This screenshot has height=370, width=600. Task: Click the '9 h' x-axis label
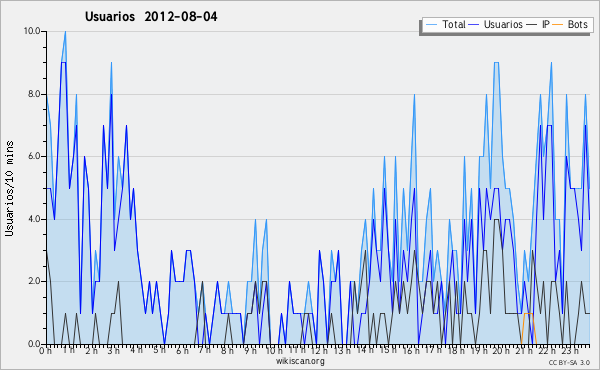(250, 351)
